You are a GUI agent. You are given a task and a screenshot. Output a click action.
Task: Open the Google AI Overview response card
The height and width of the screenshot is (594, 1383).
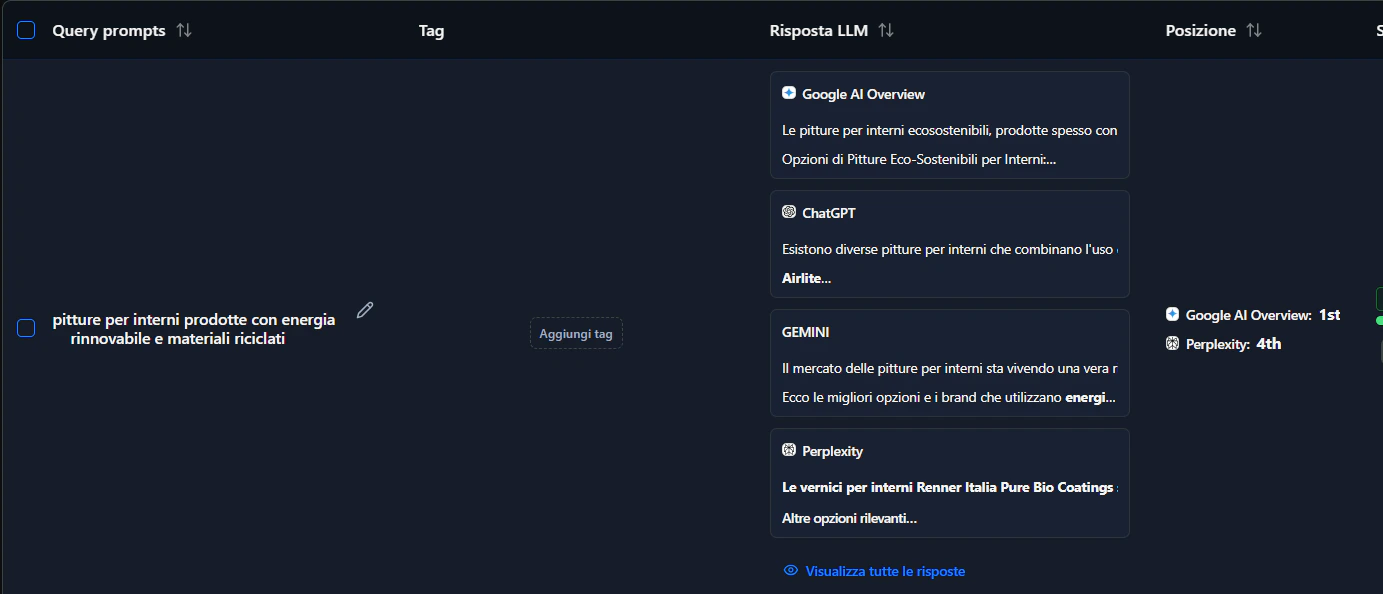click(950, 125)
